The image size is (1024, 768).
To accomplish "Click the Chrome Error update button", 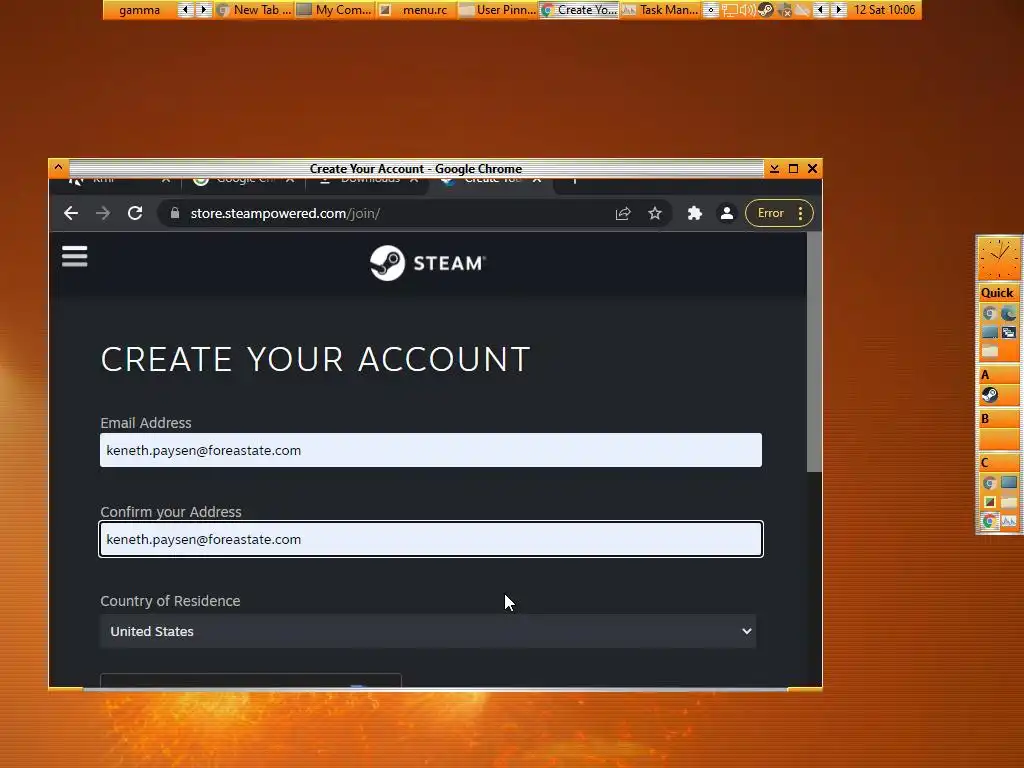I will click(x=779, y=213).
